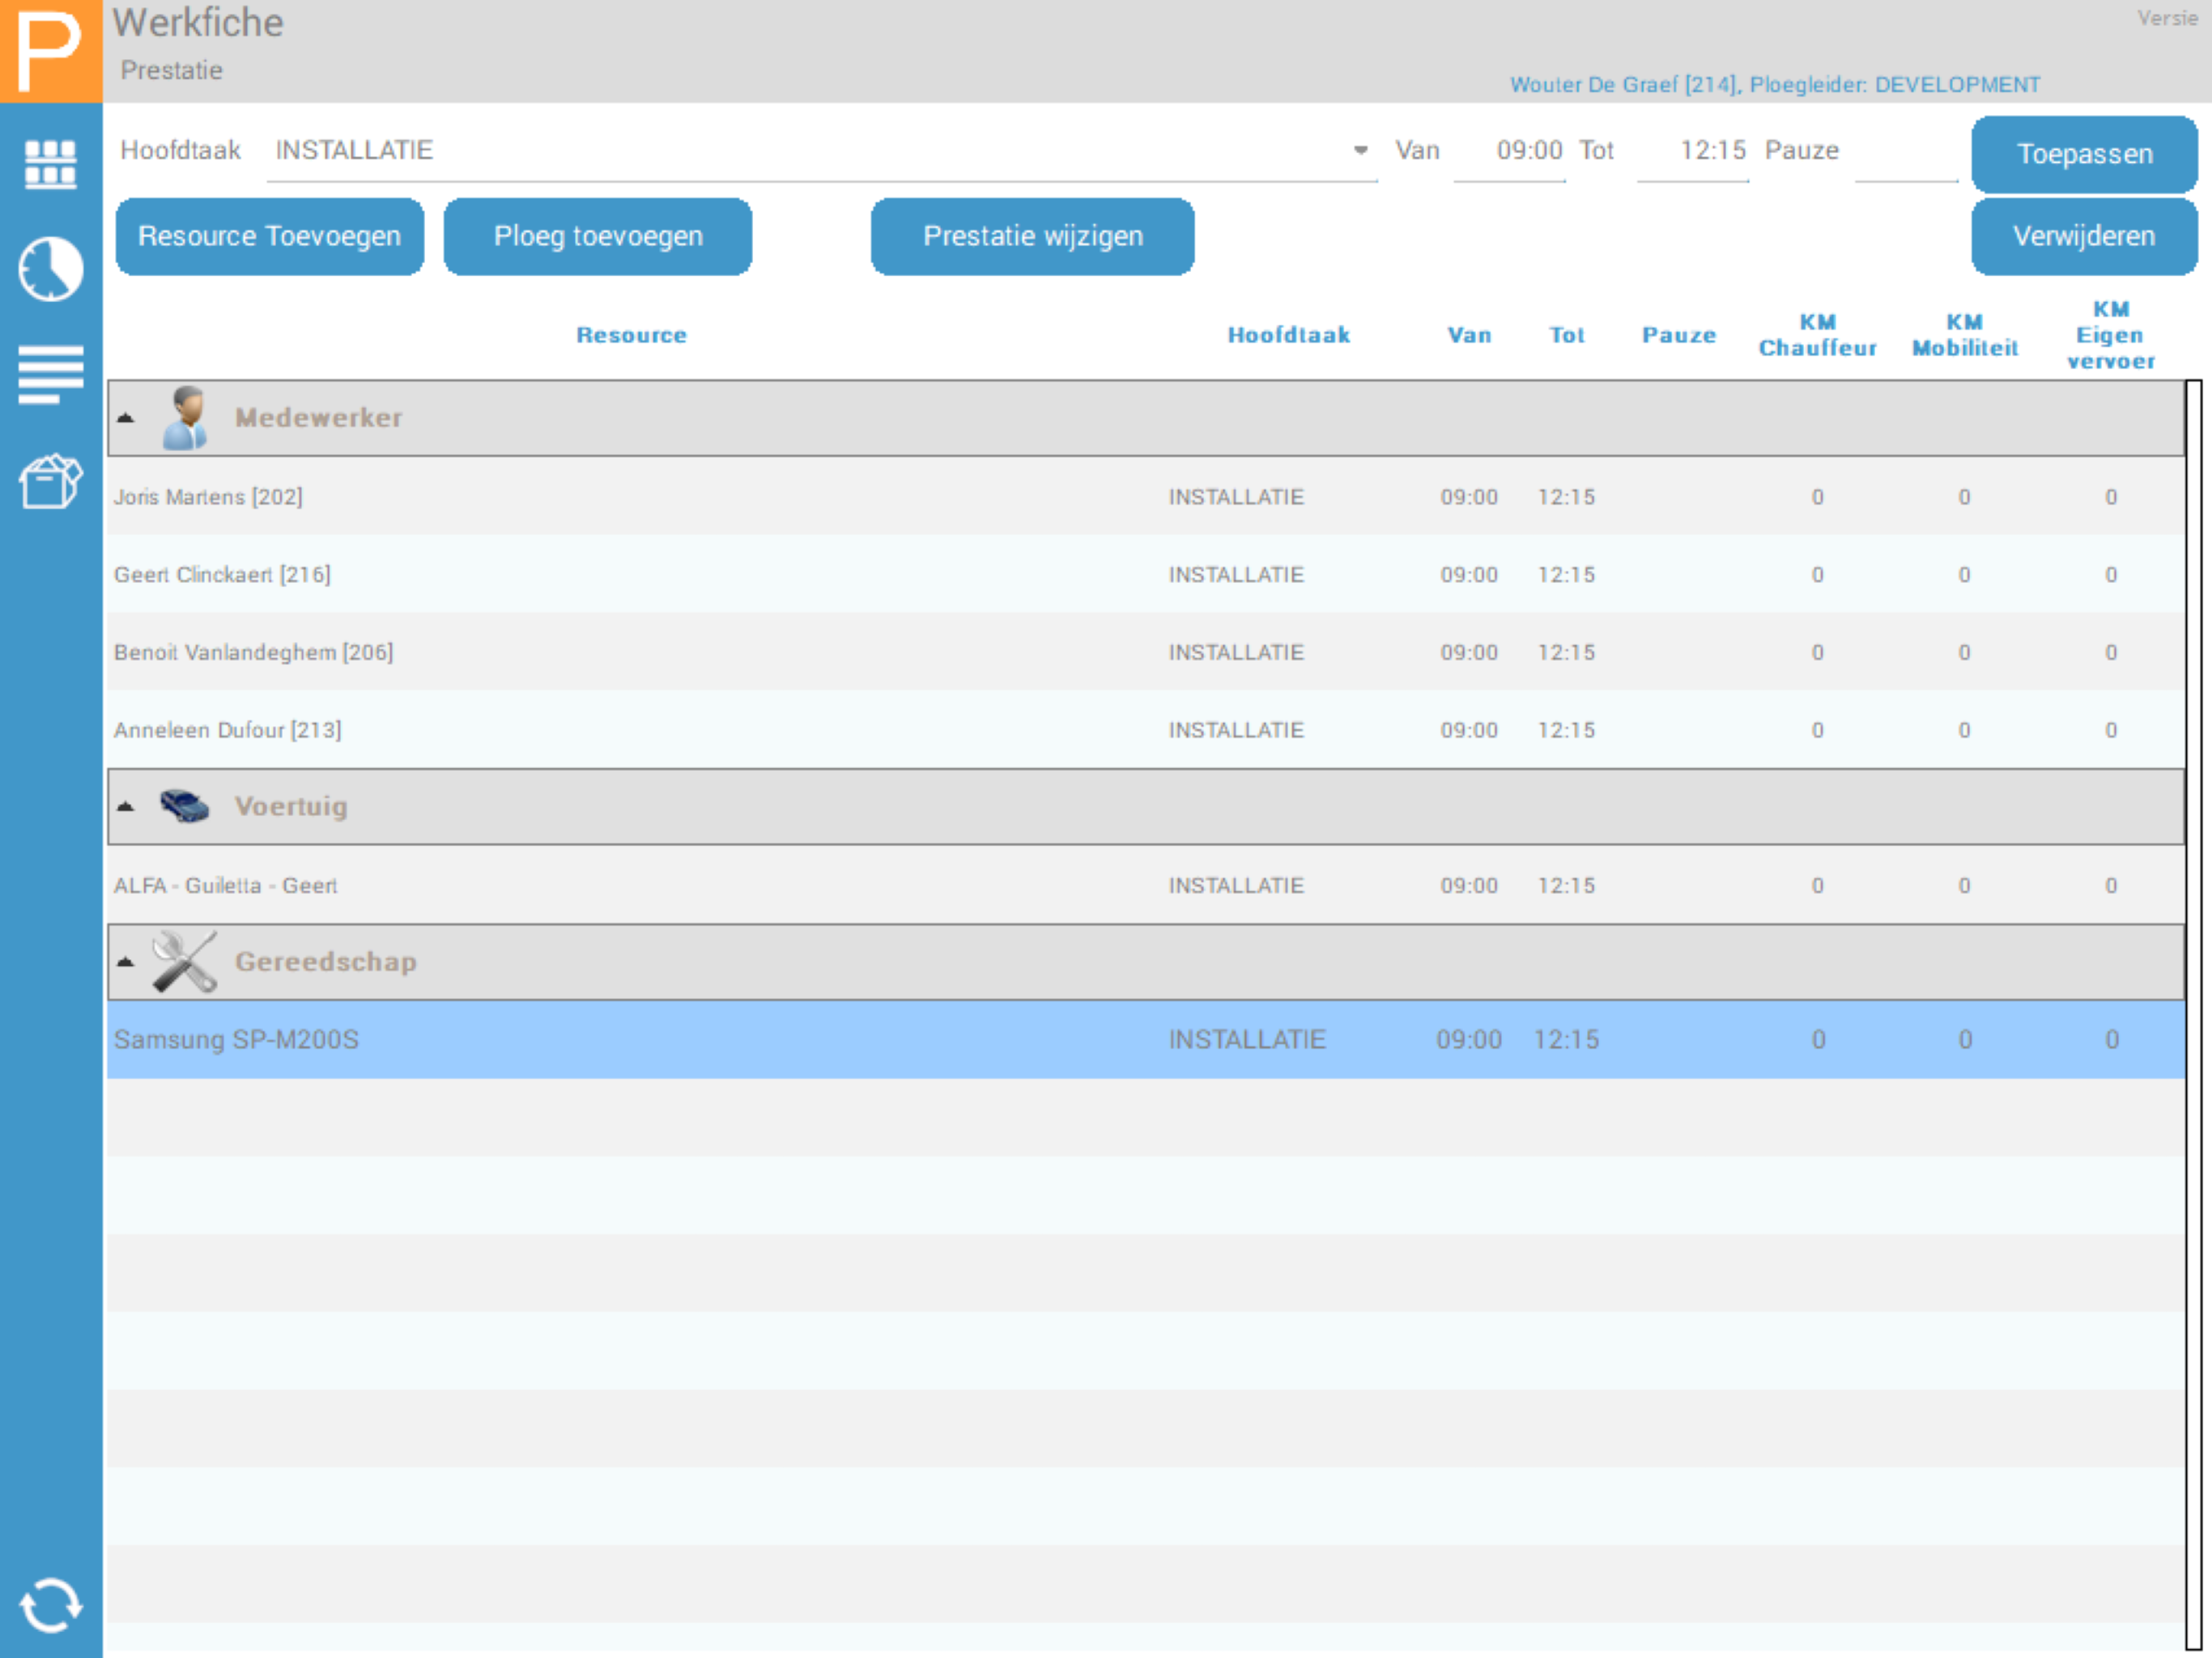Screen dimensions: 2212x1658
Task: Click the KM Mobiliteit column header
Action: [1965, 335]
